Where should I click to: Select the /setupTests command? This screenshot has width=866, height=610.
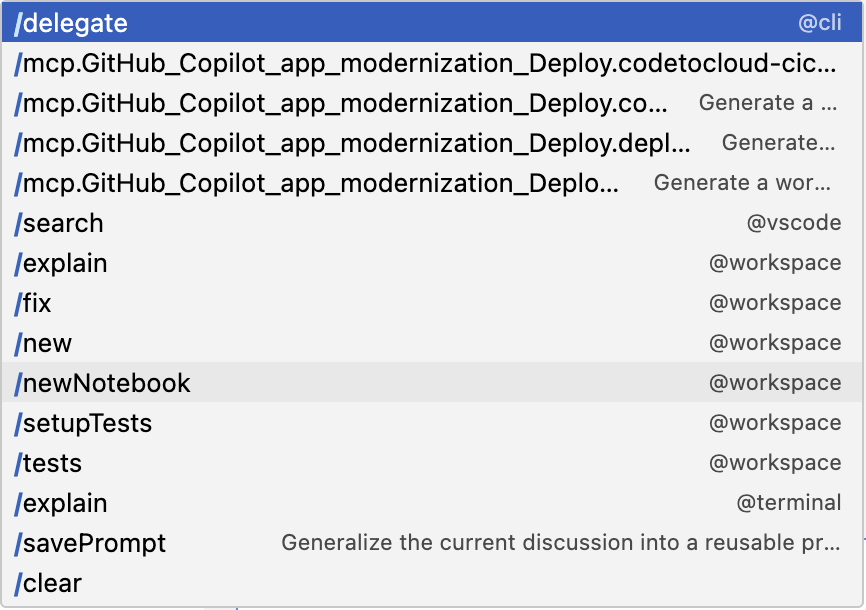point(84,423)
